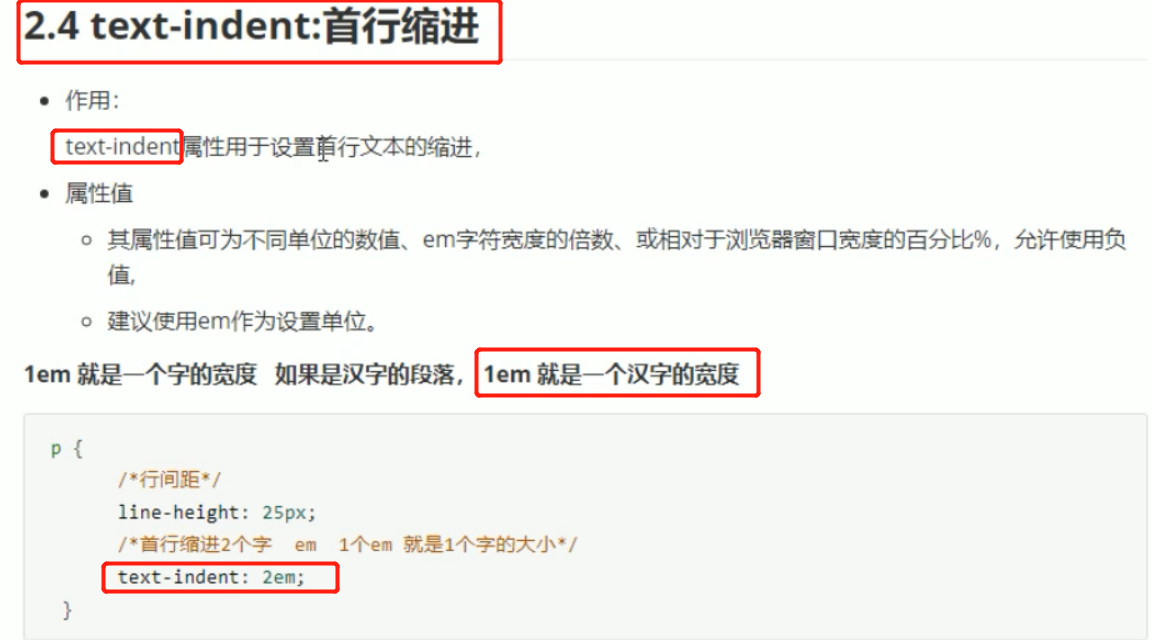Click the text "如果是汉字的段落,"

[369, 375]
